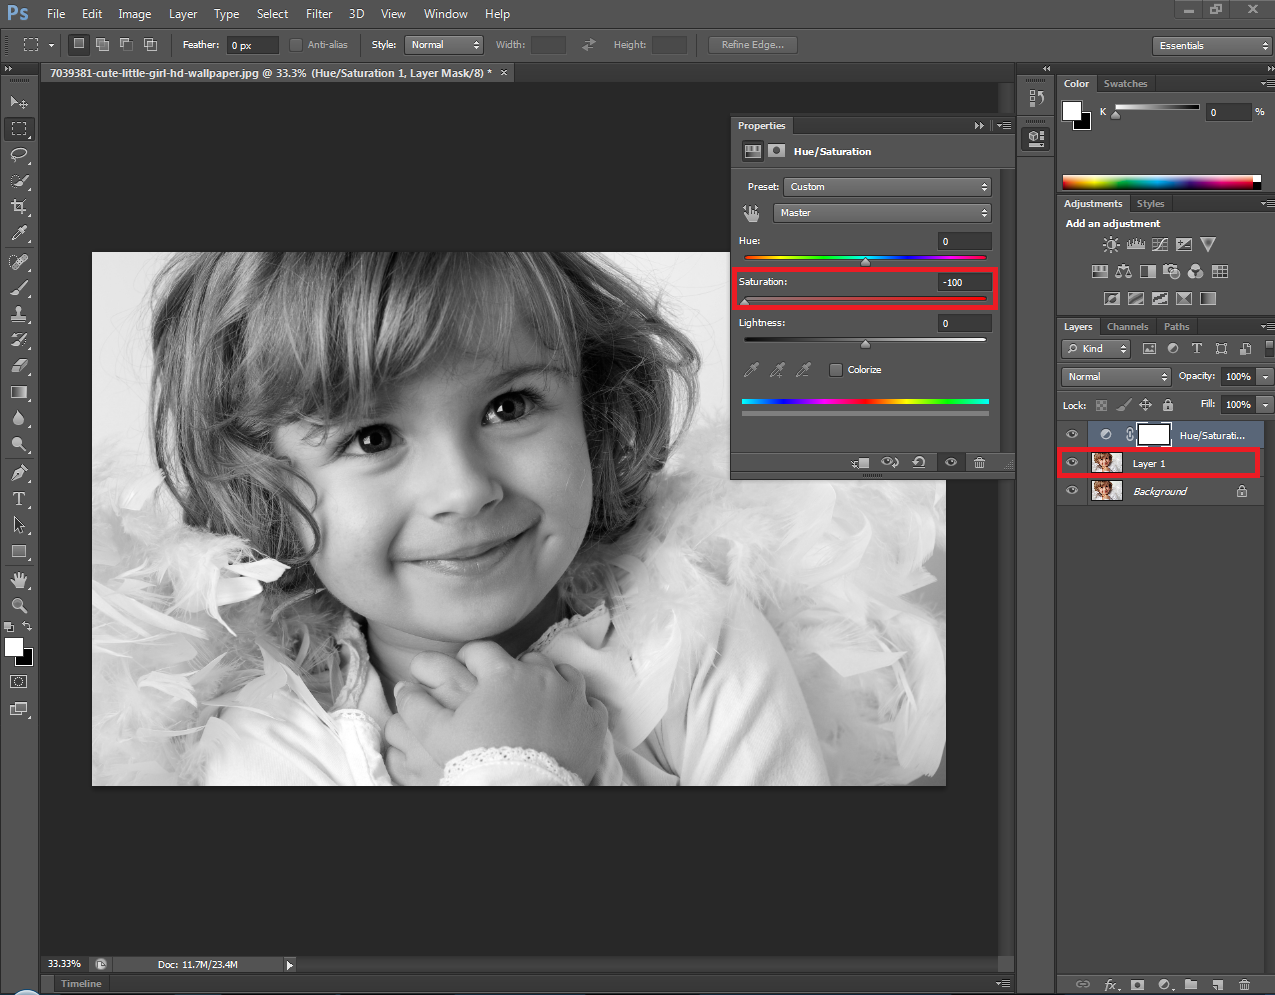The image size is (1275, 995).
Task: Click the Feather input field
Action: tap(252, 46)
